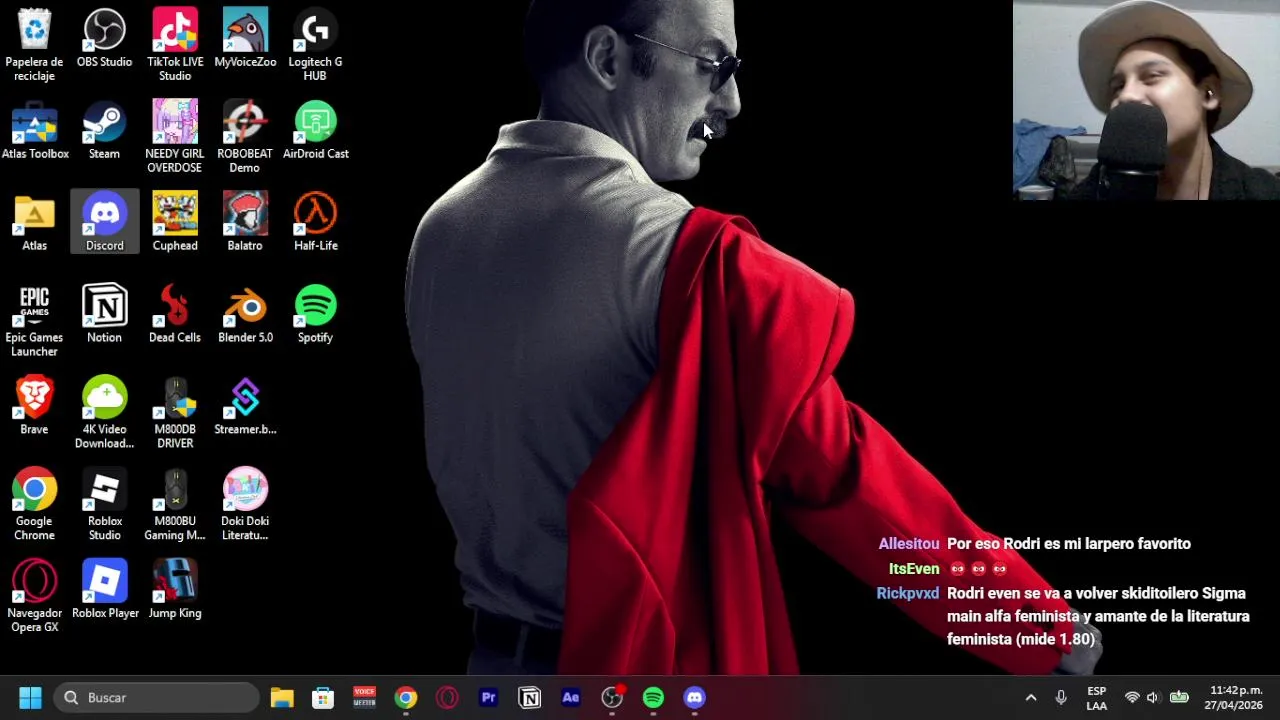Select the Balatro desktop shortcut

[245, 223]
